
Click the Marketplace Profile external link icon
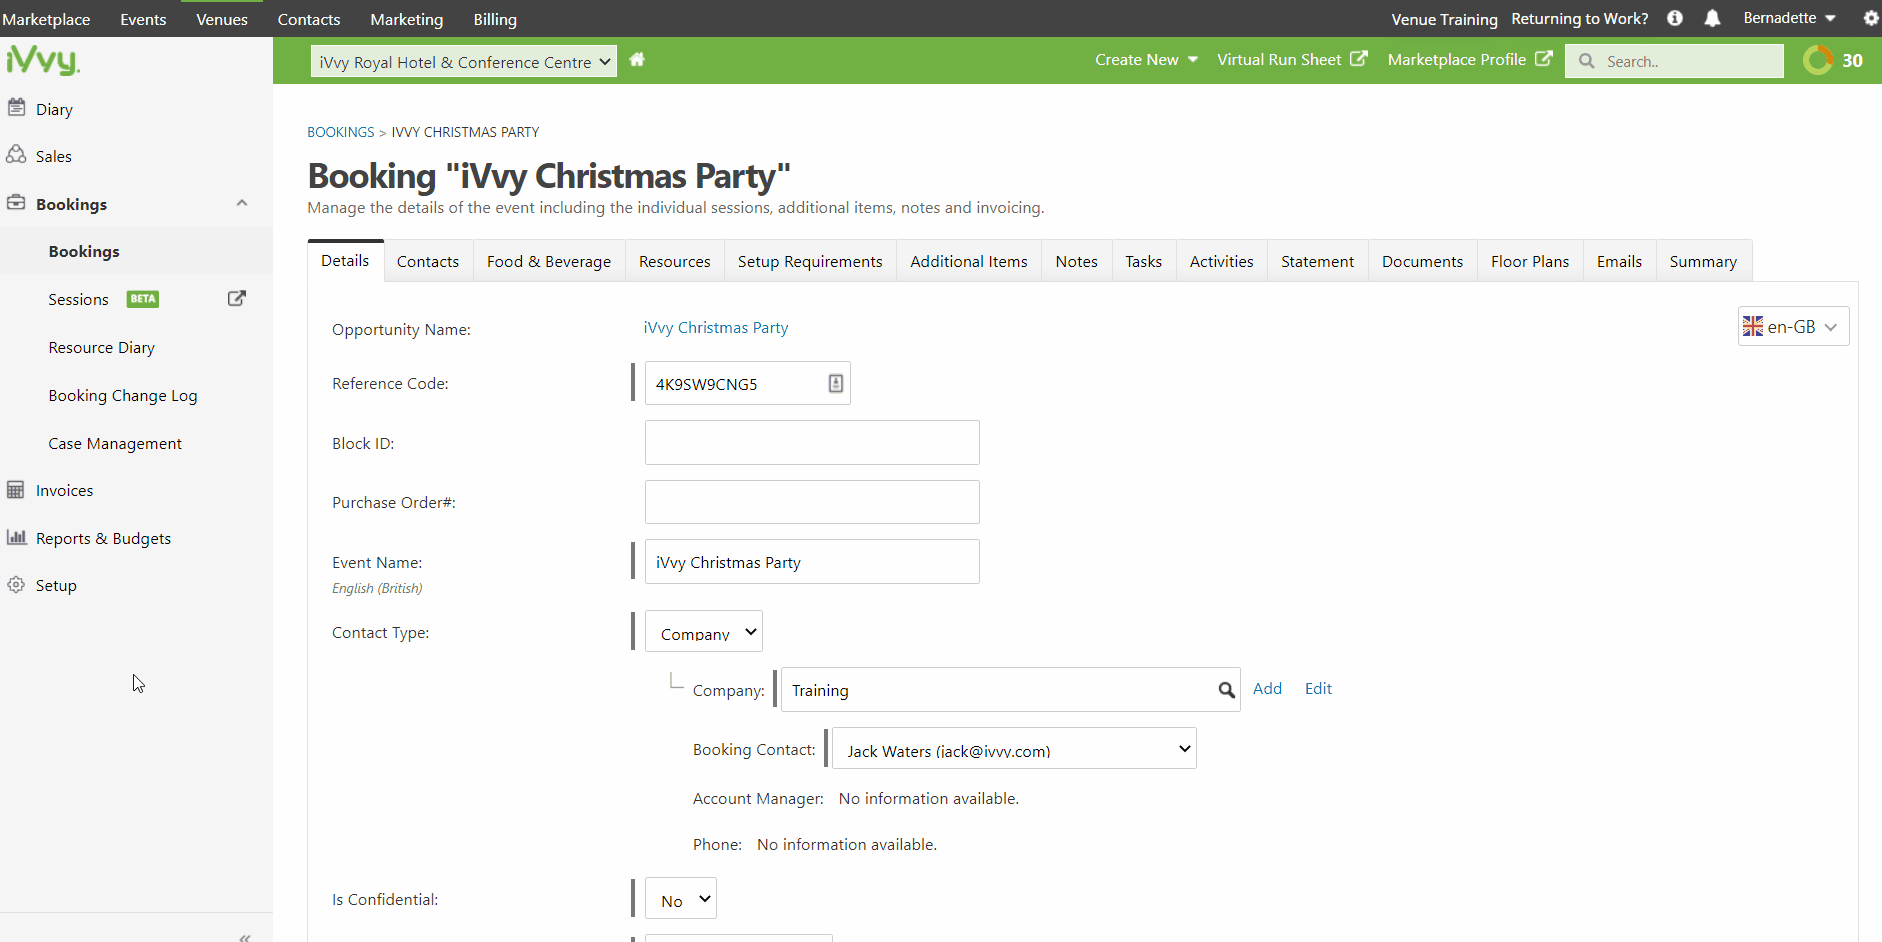pyautogui.click(x=1544, y=59)
